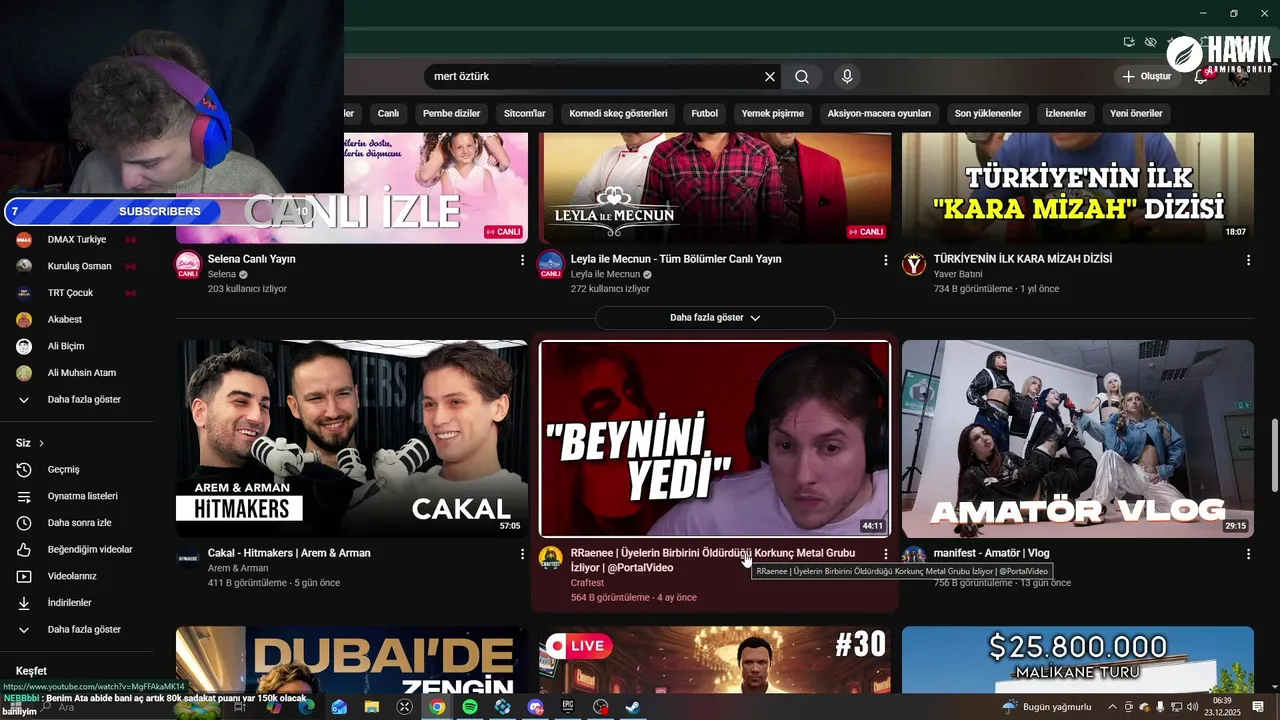The width and height of the screenshot is (1280, 720).
Task: Expand the Daha fazla göster results divider
Action: pos(715,318)
